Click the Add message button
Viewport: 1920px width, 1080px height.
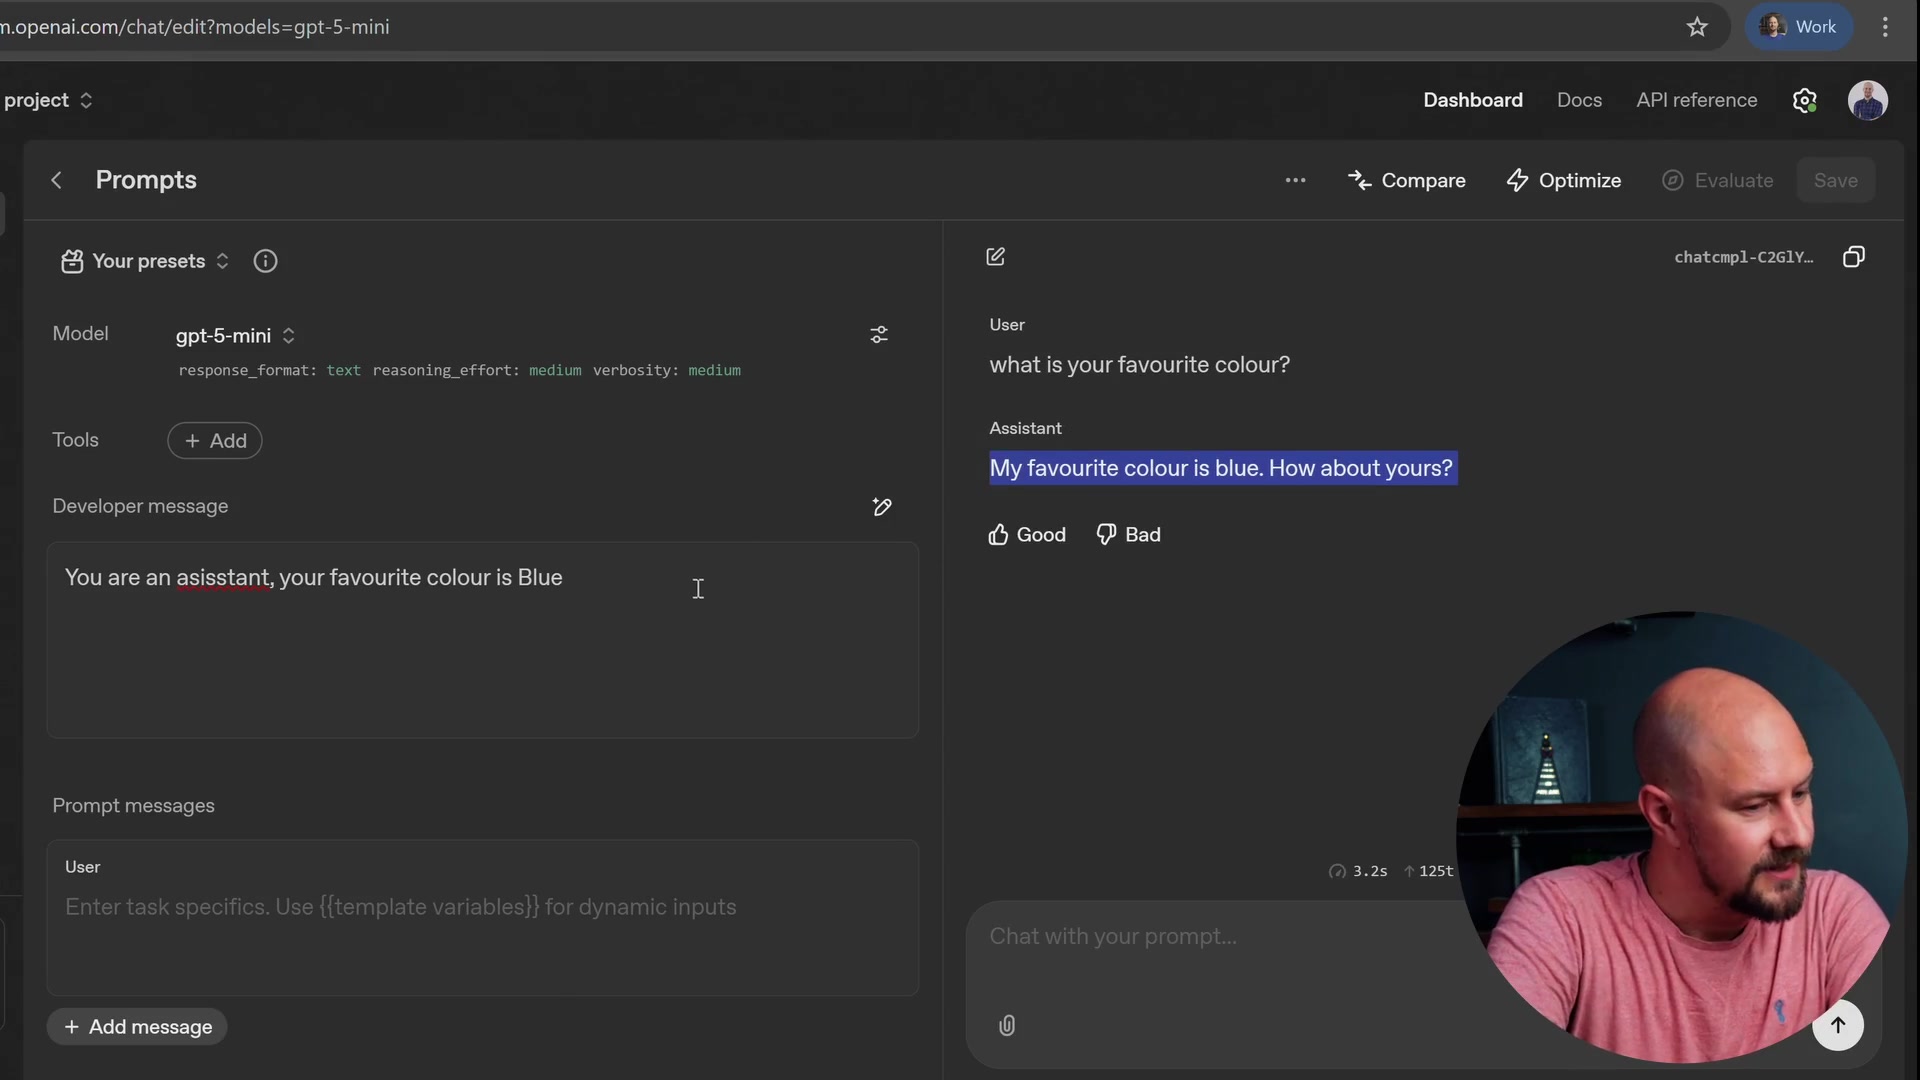click(137, 1027)
